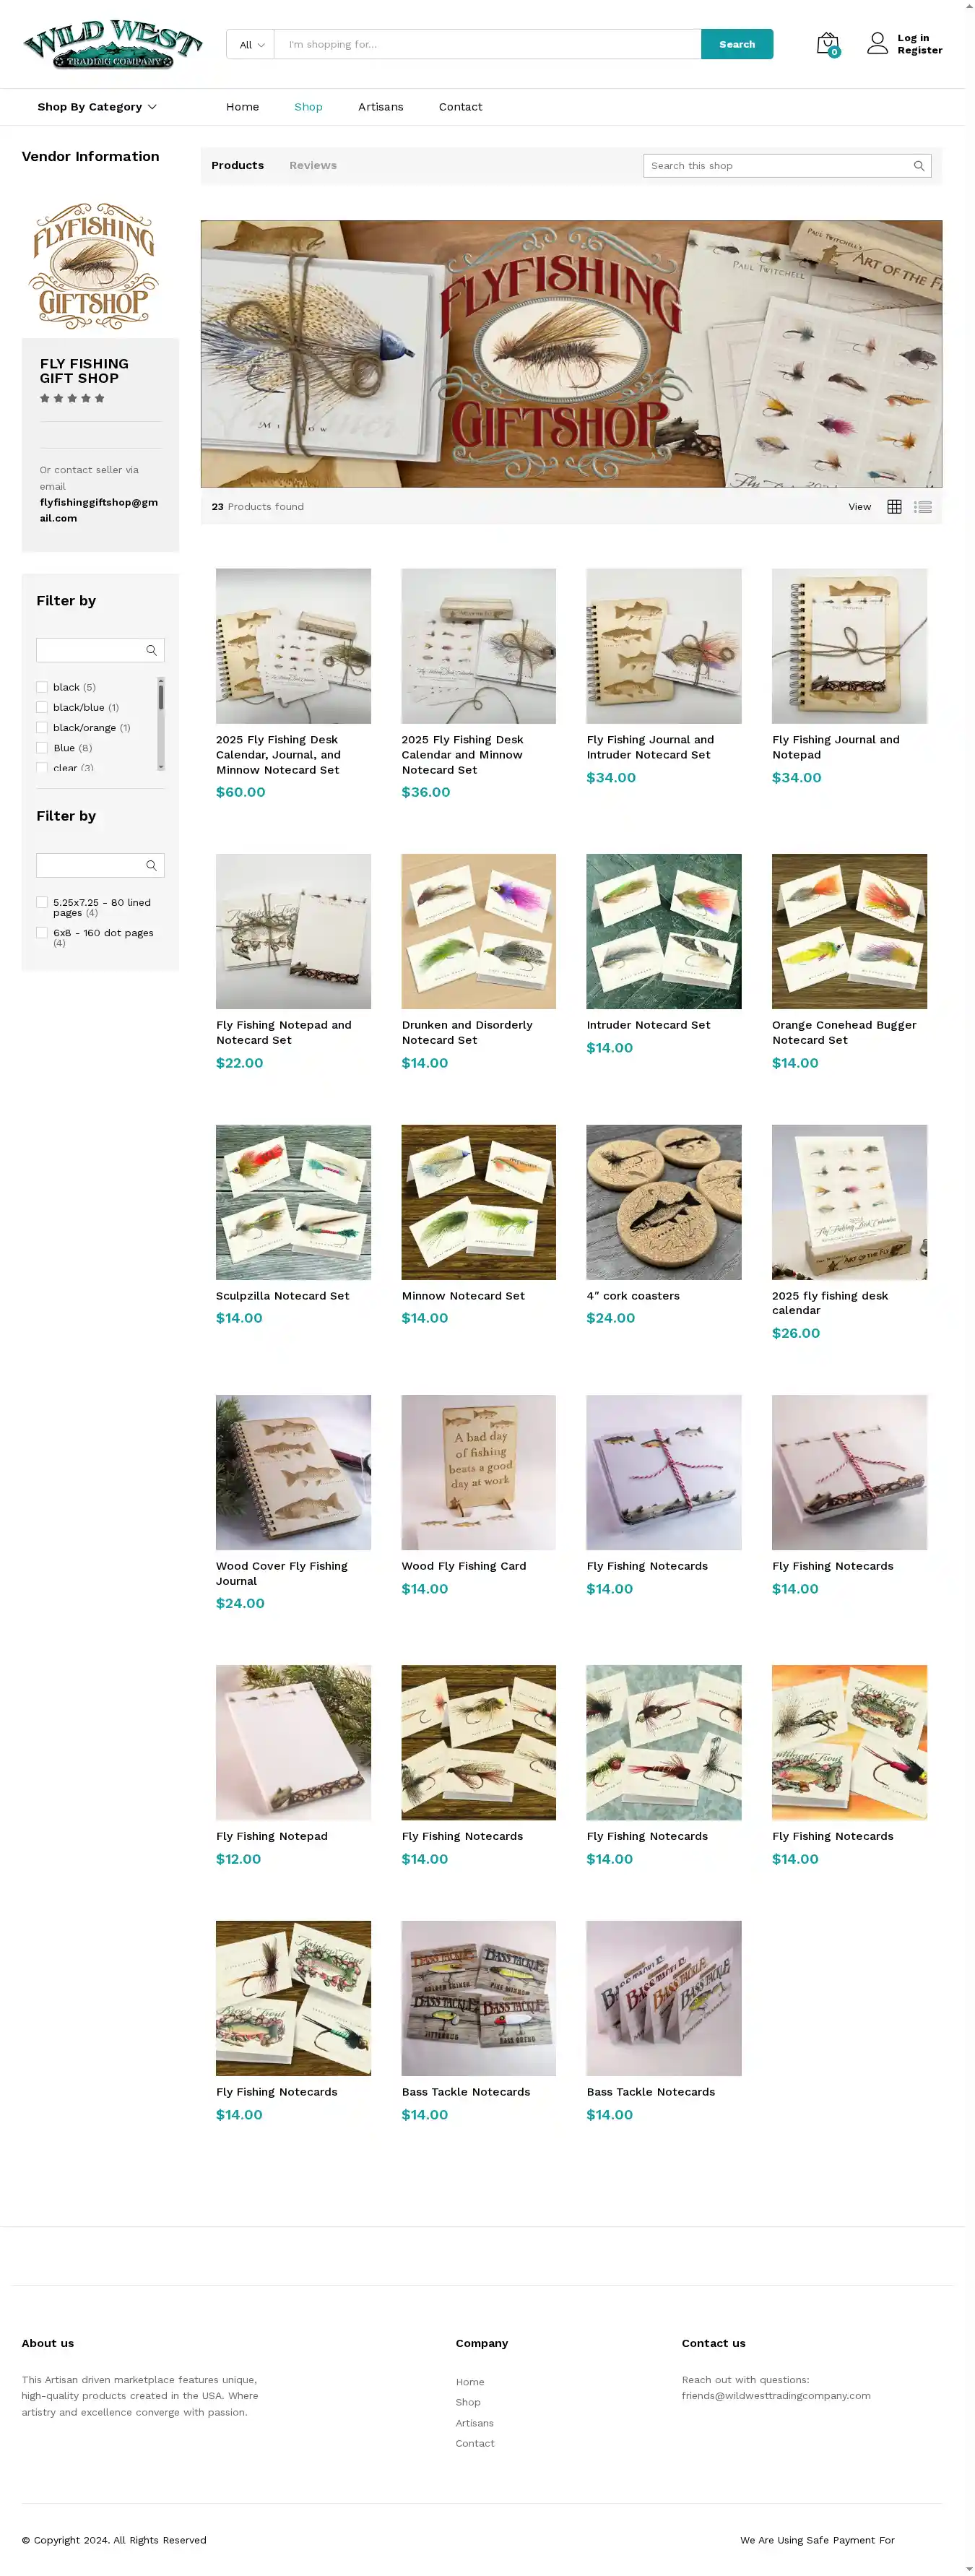
Task: Switch to grid view icon
Action: tap(894, 507)
